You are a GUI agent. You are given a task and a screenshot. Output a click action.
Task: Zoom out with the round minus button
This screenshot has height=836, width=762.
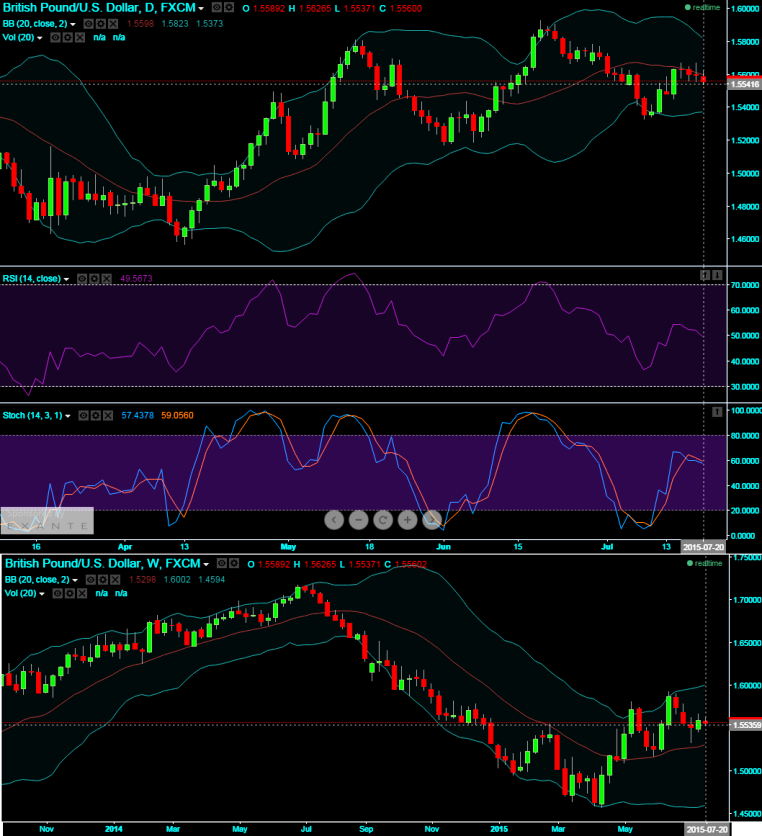358,520
